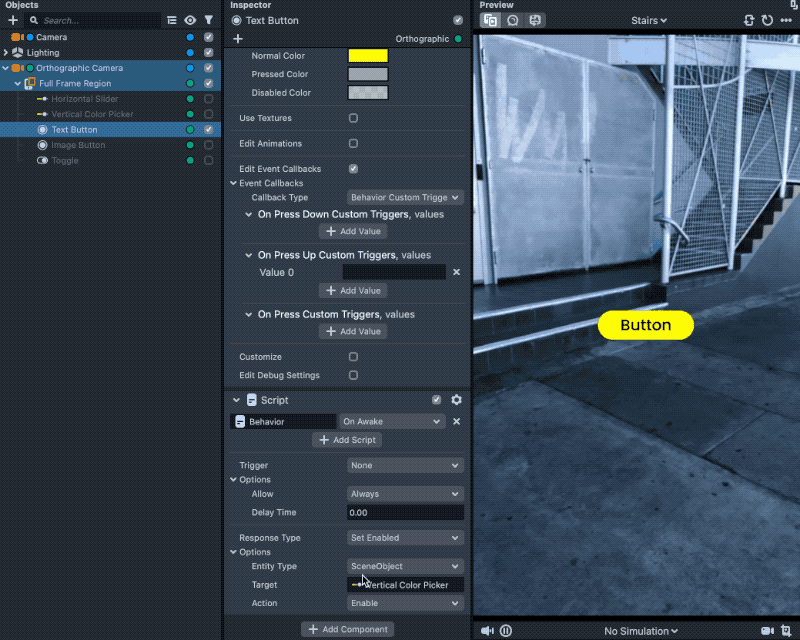Enable the Use Textures checkbox
This screenshot has height=640, width=800.
[353, 118]
